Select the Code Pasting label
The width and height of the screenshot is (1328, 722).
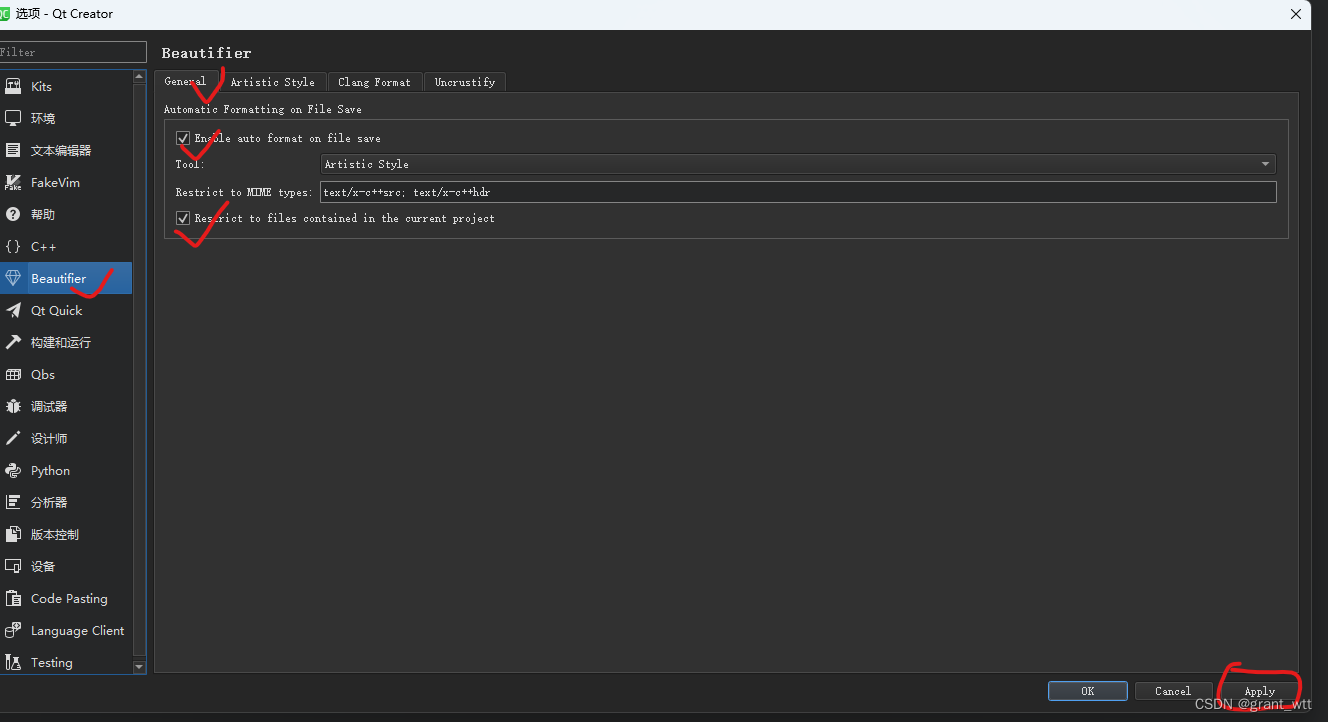point(69,599)
